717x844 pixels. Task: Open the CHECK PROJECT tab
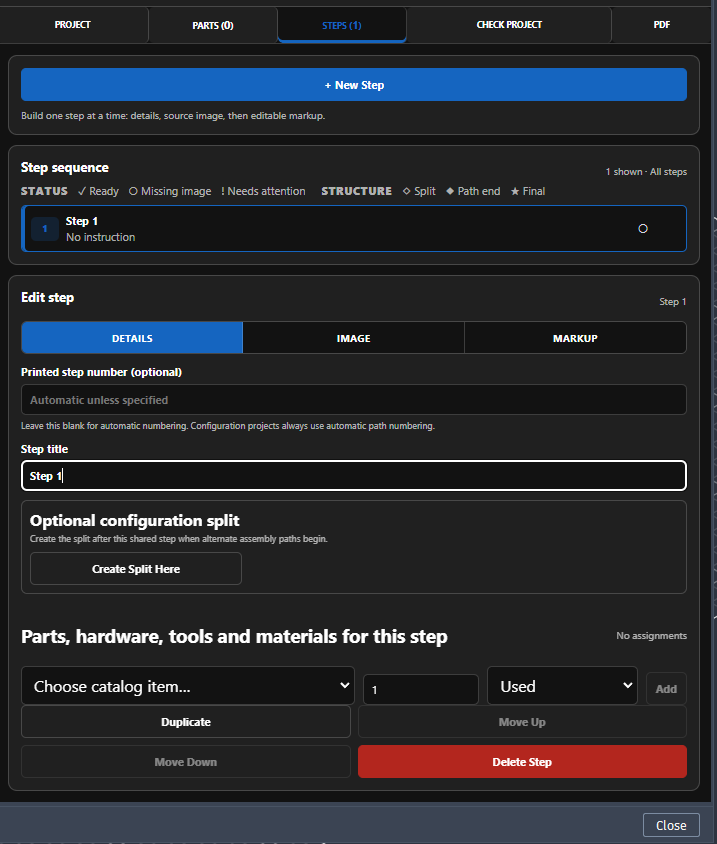point(509,25)
